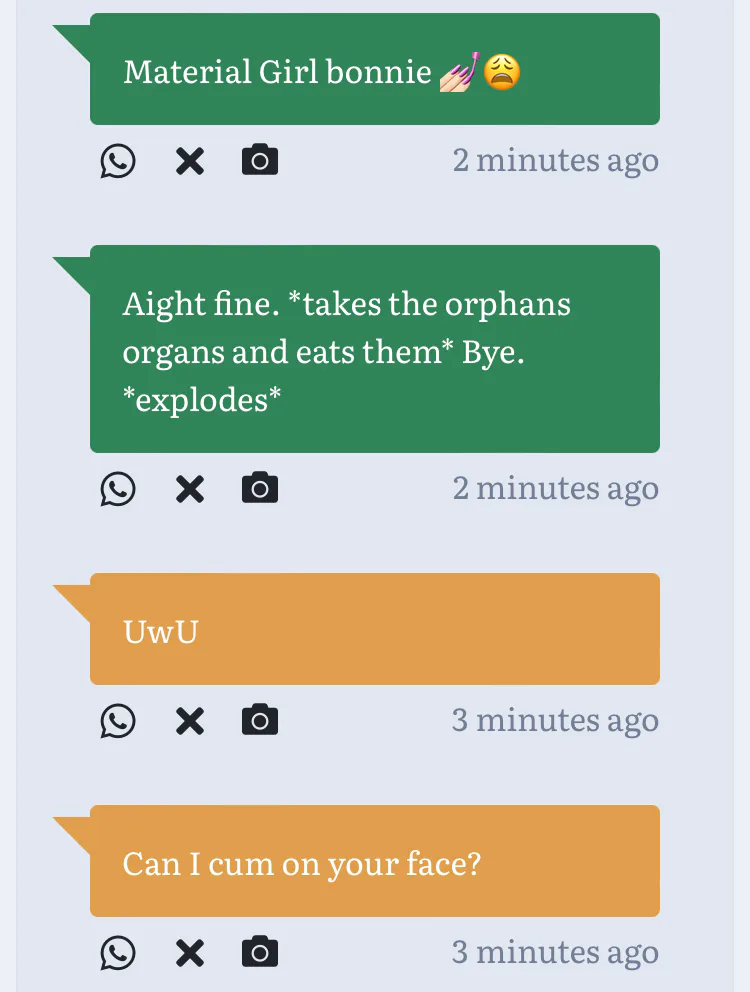
Task: Click "3 minutes ago" under the last message
Action: [555, 952]
